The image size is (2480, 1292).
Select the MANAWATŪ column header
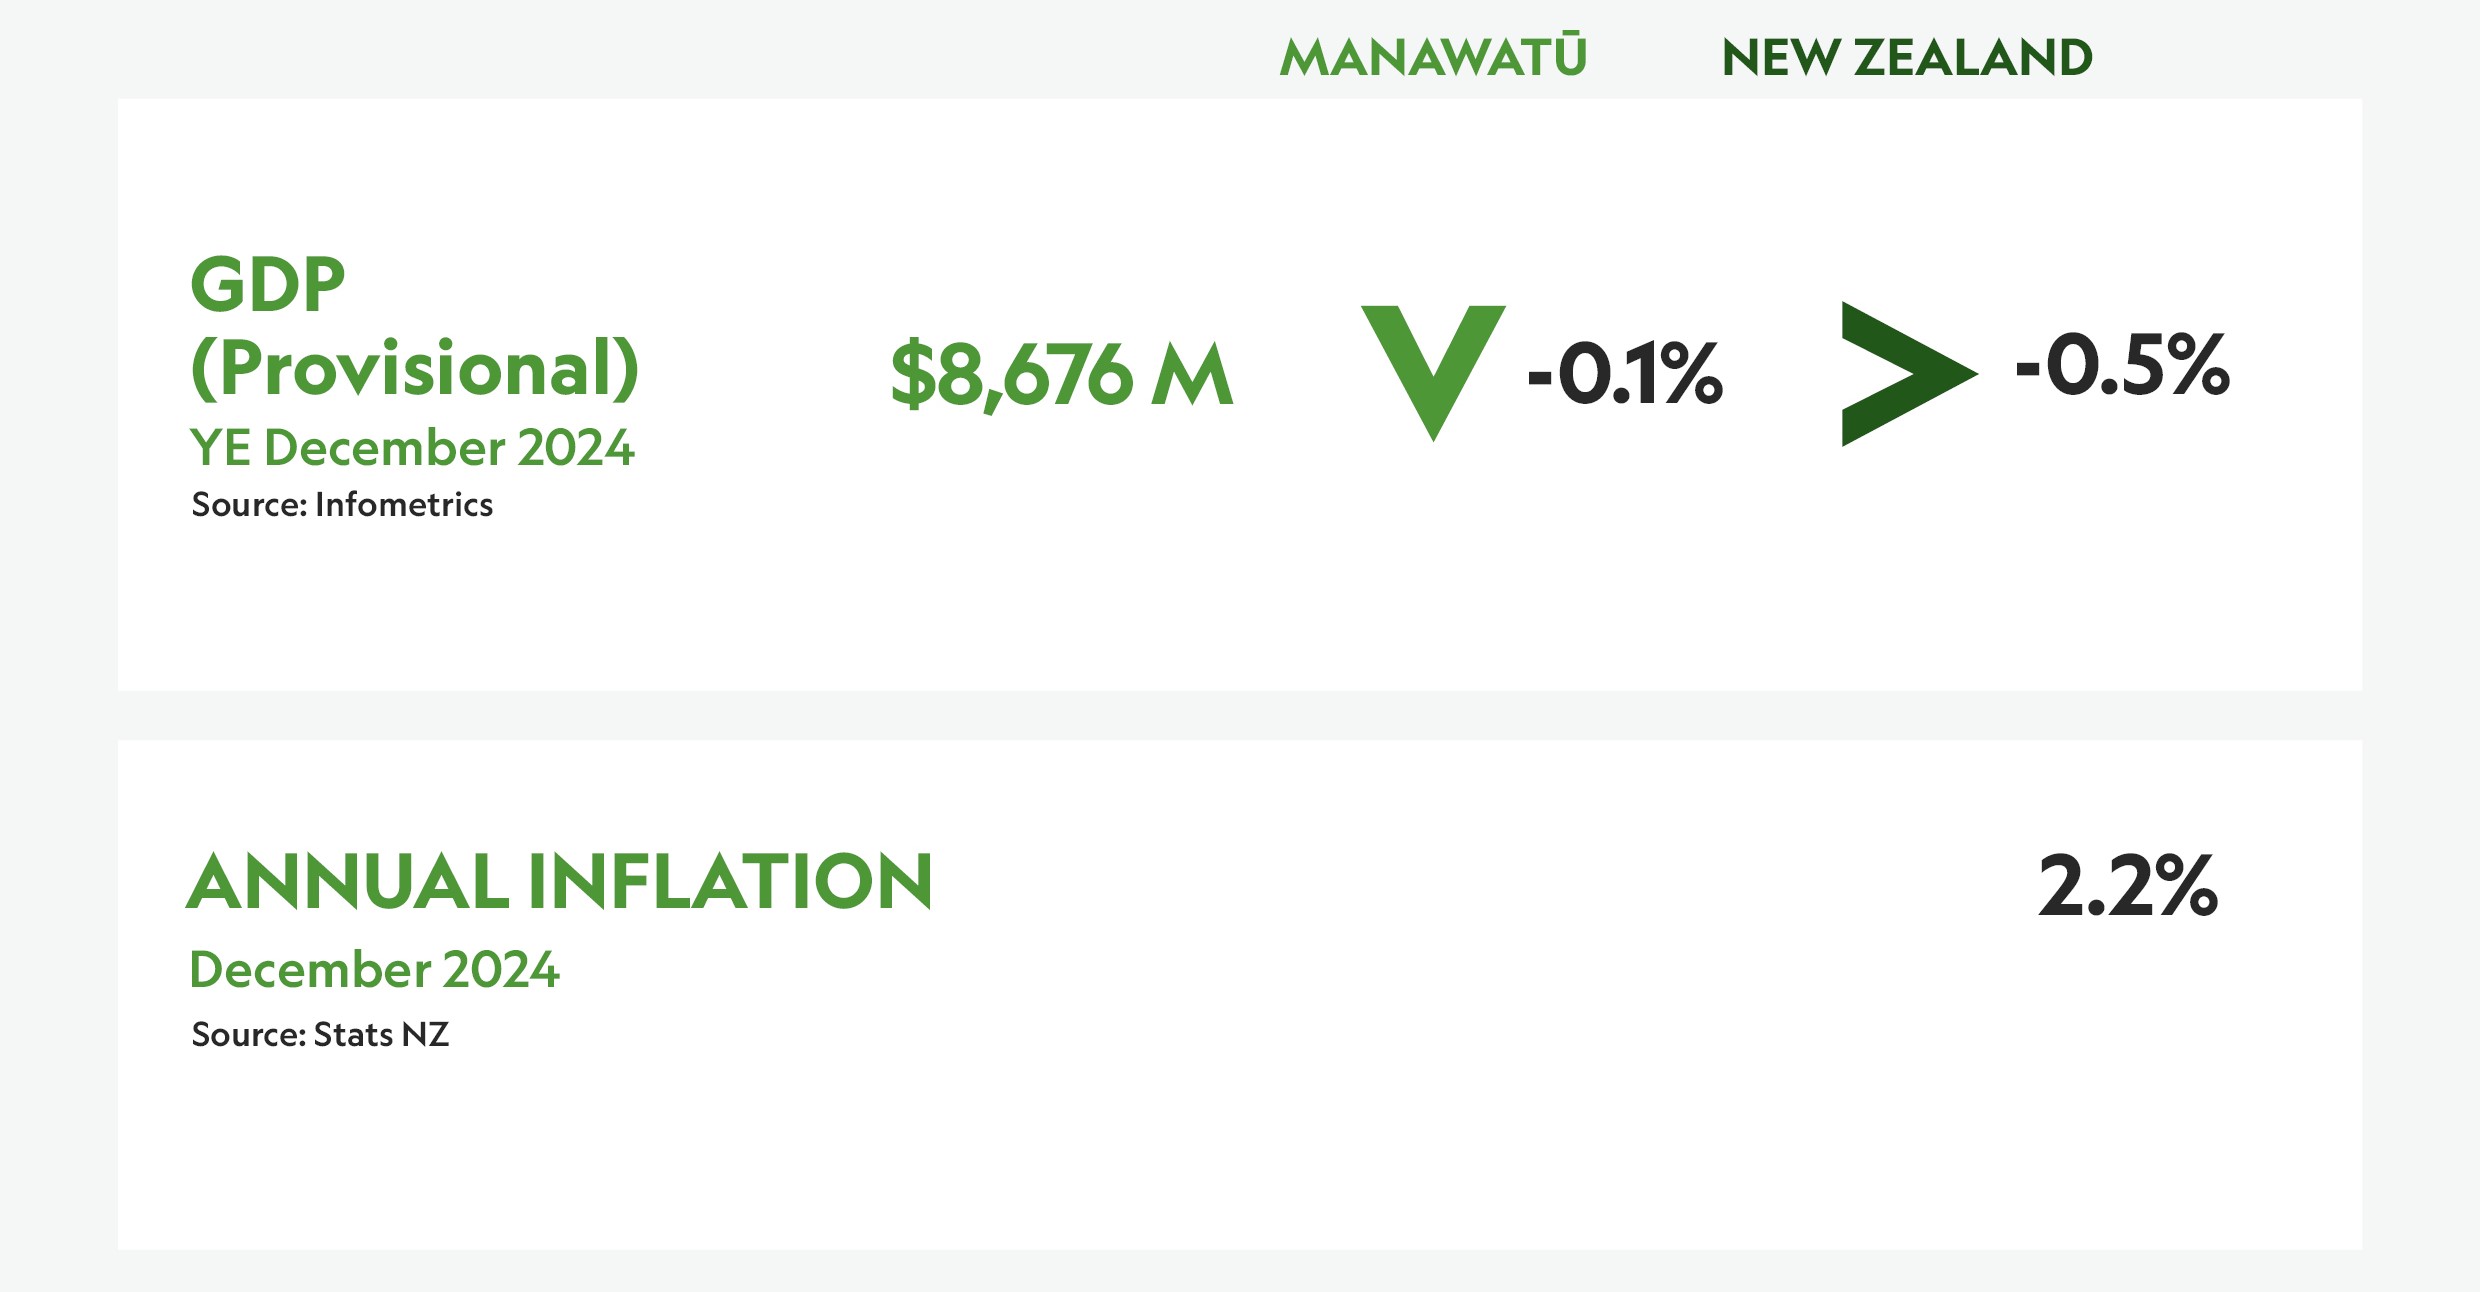point(1433,56)
